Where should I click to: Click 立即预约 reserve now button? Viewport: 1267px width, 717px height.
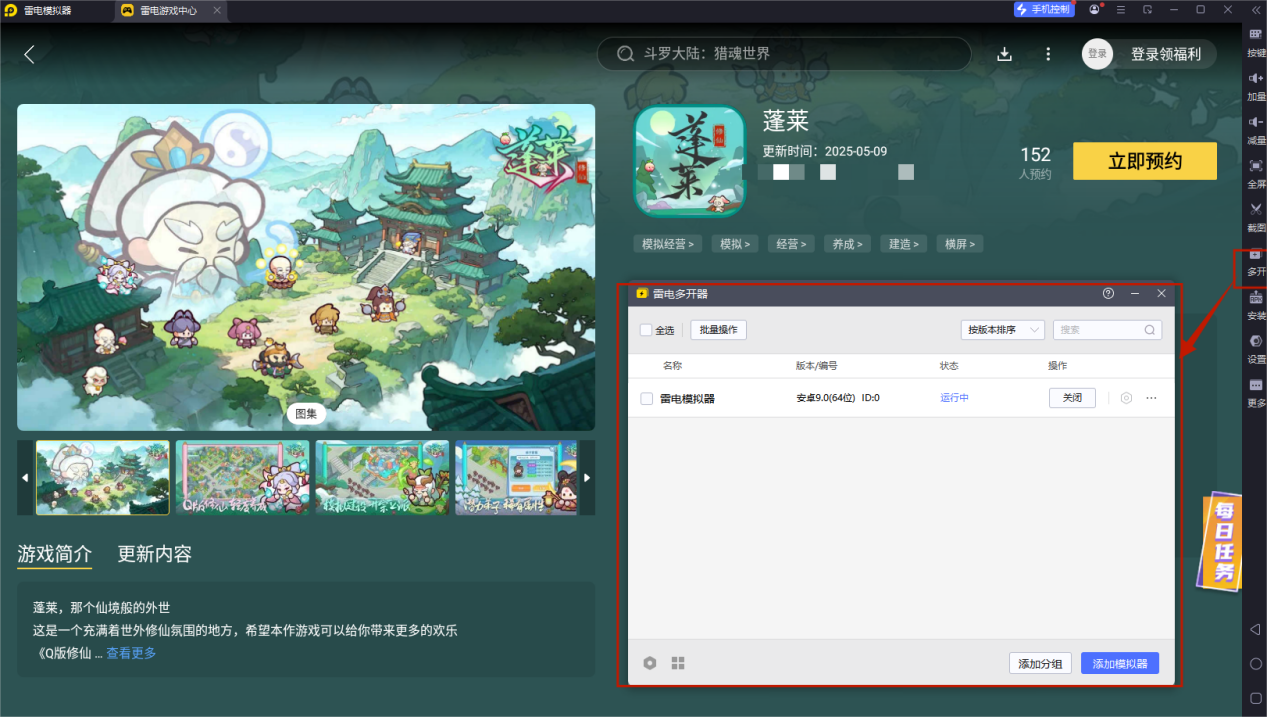click(1145, 161)
